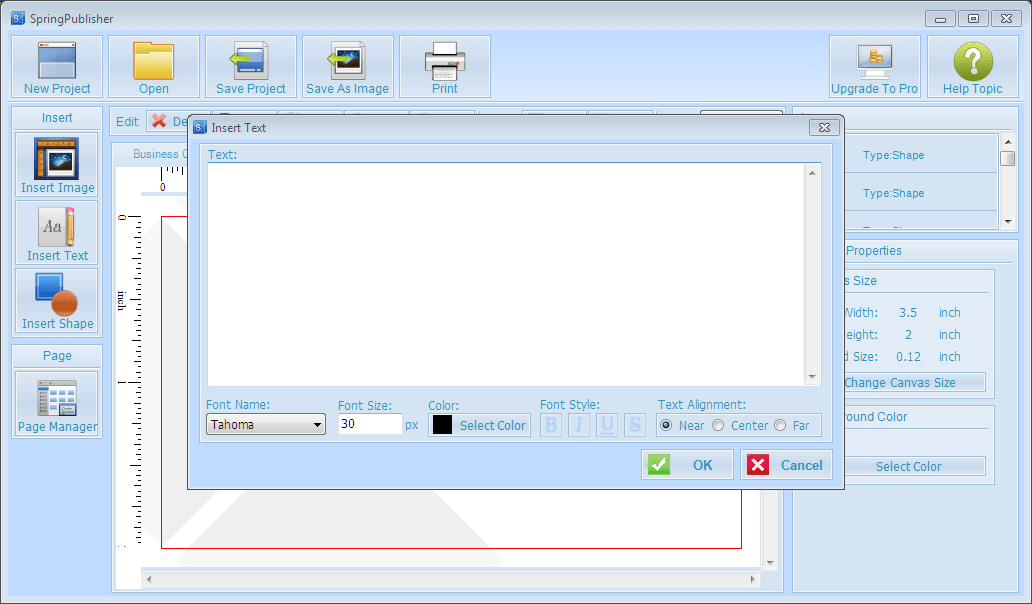Select the Far text alignment option
The height and width of the screenshot is (604, 1032).
780,425
